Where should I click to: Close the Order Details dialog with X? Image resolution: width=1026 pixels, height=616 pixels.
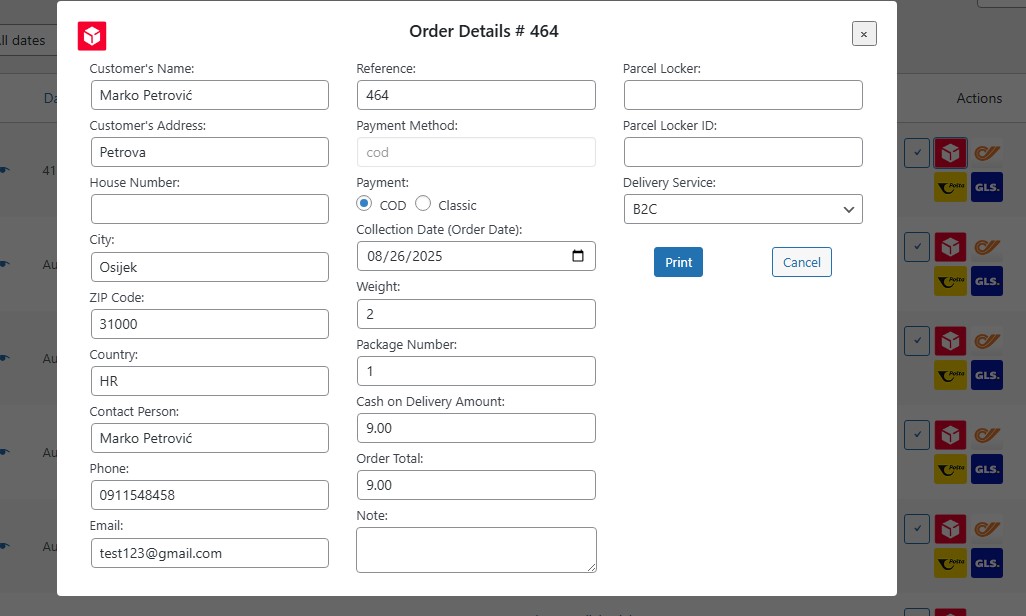point(864,34)
